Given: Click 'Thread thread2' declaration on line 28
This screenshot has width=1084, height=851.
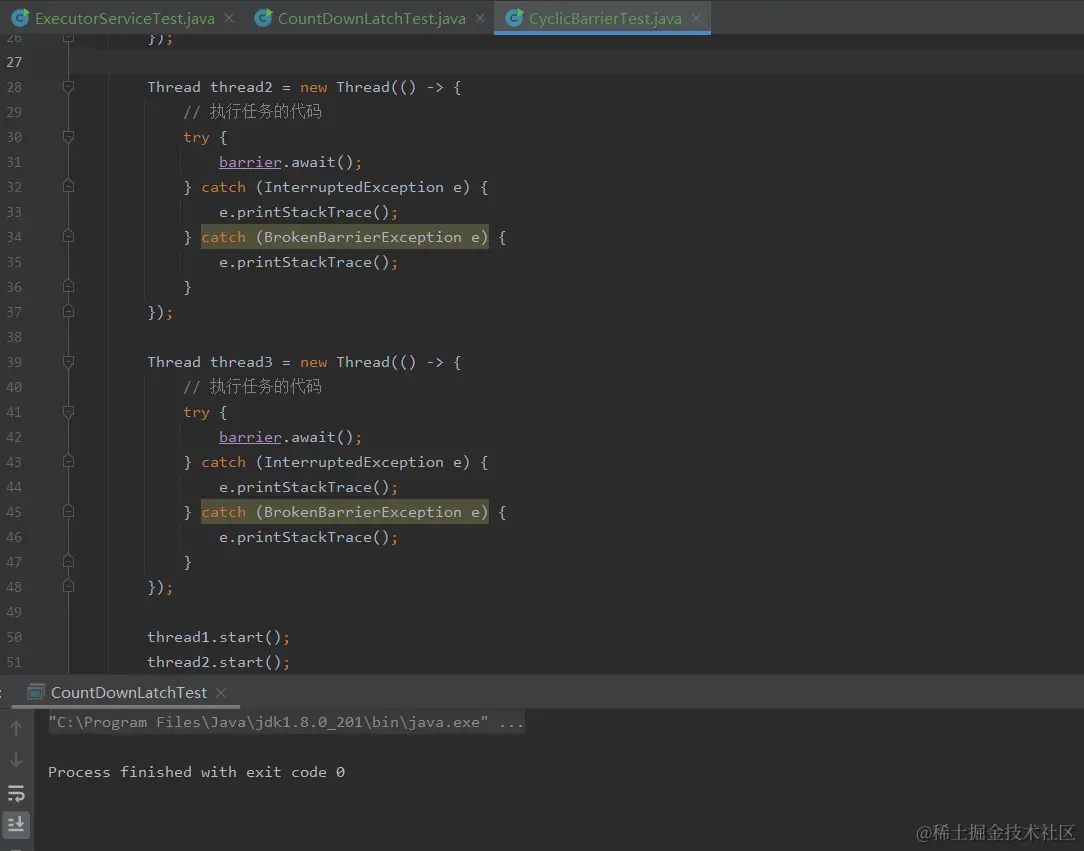Looking at the screenshot, I should click(x=209, y=87).
